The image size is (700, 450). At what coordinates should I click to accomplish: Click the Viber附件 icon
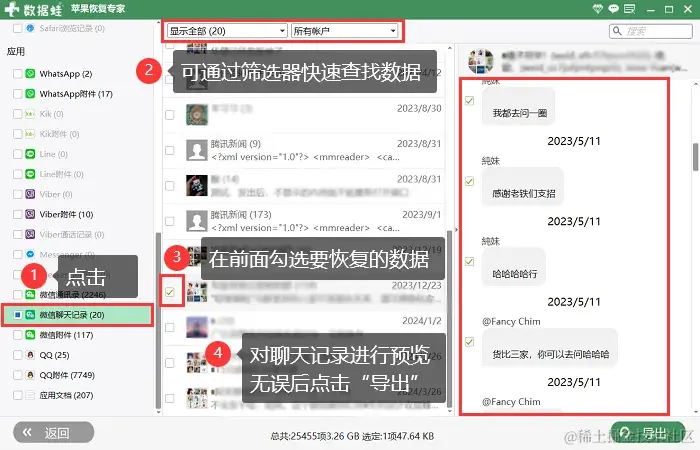click(30, 214)
